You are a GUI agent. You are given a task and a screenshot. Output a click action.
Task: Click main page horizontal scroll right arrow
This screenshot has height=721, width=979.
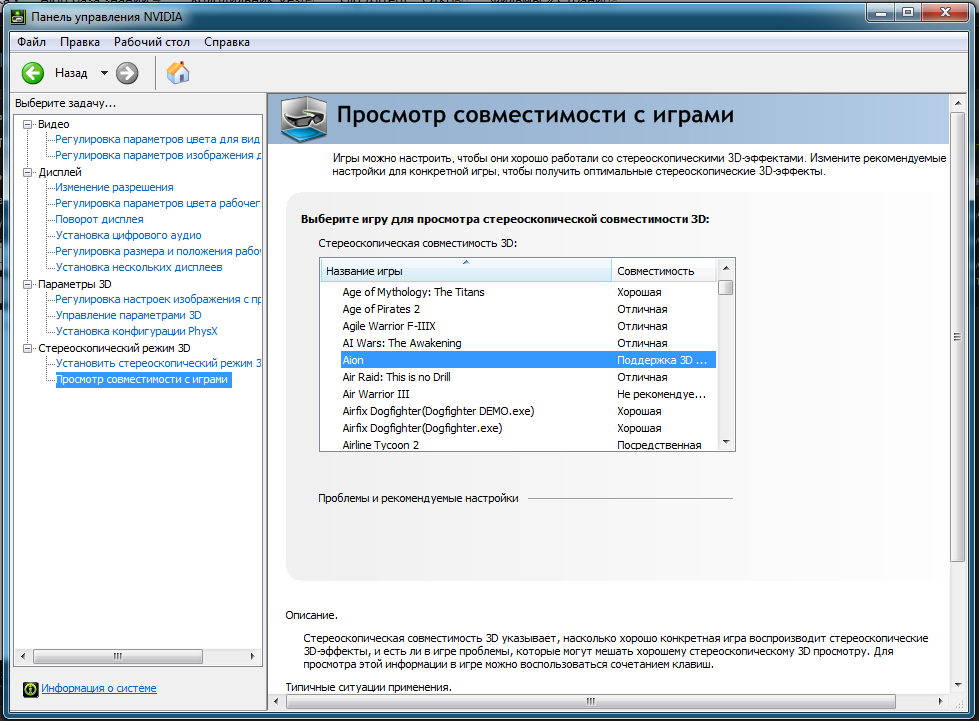[941, 702]
